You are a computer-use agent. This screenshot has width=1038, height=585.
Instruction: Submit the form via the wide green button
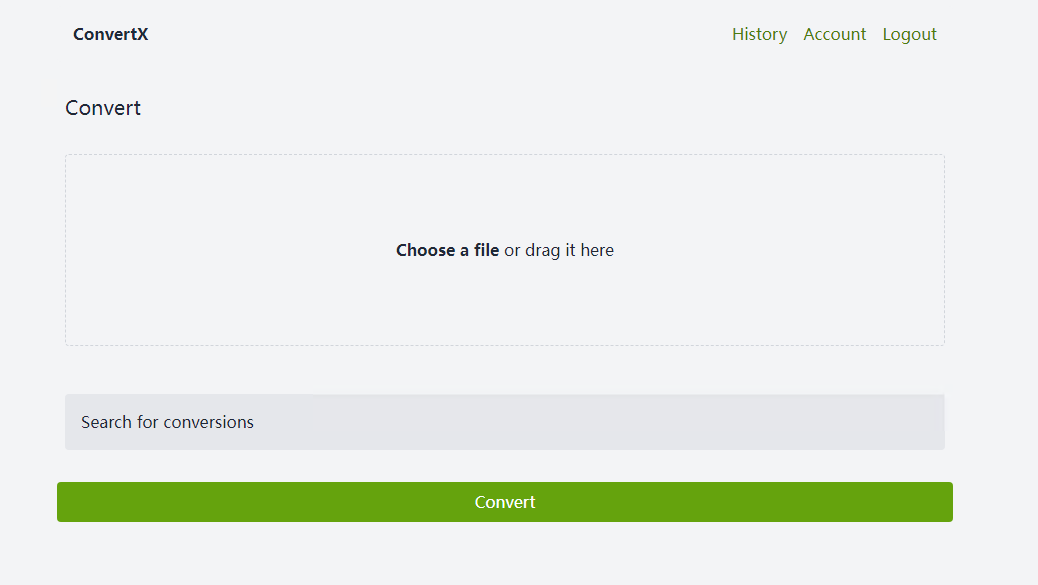[504, 502]
